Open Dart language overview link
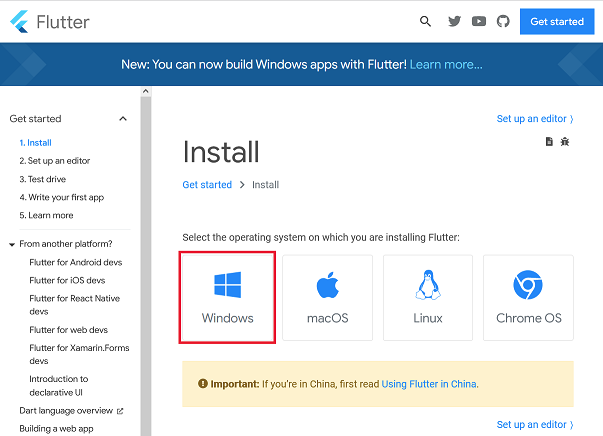The height and width of the screenshot is (436, 603). [x=66, y=411]
